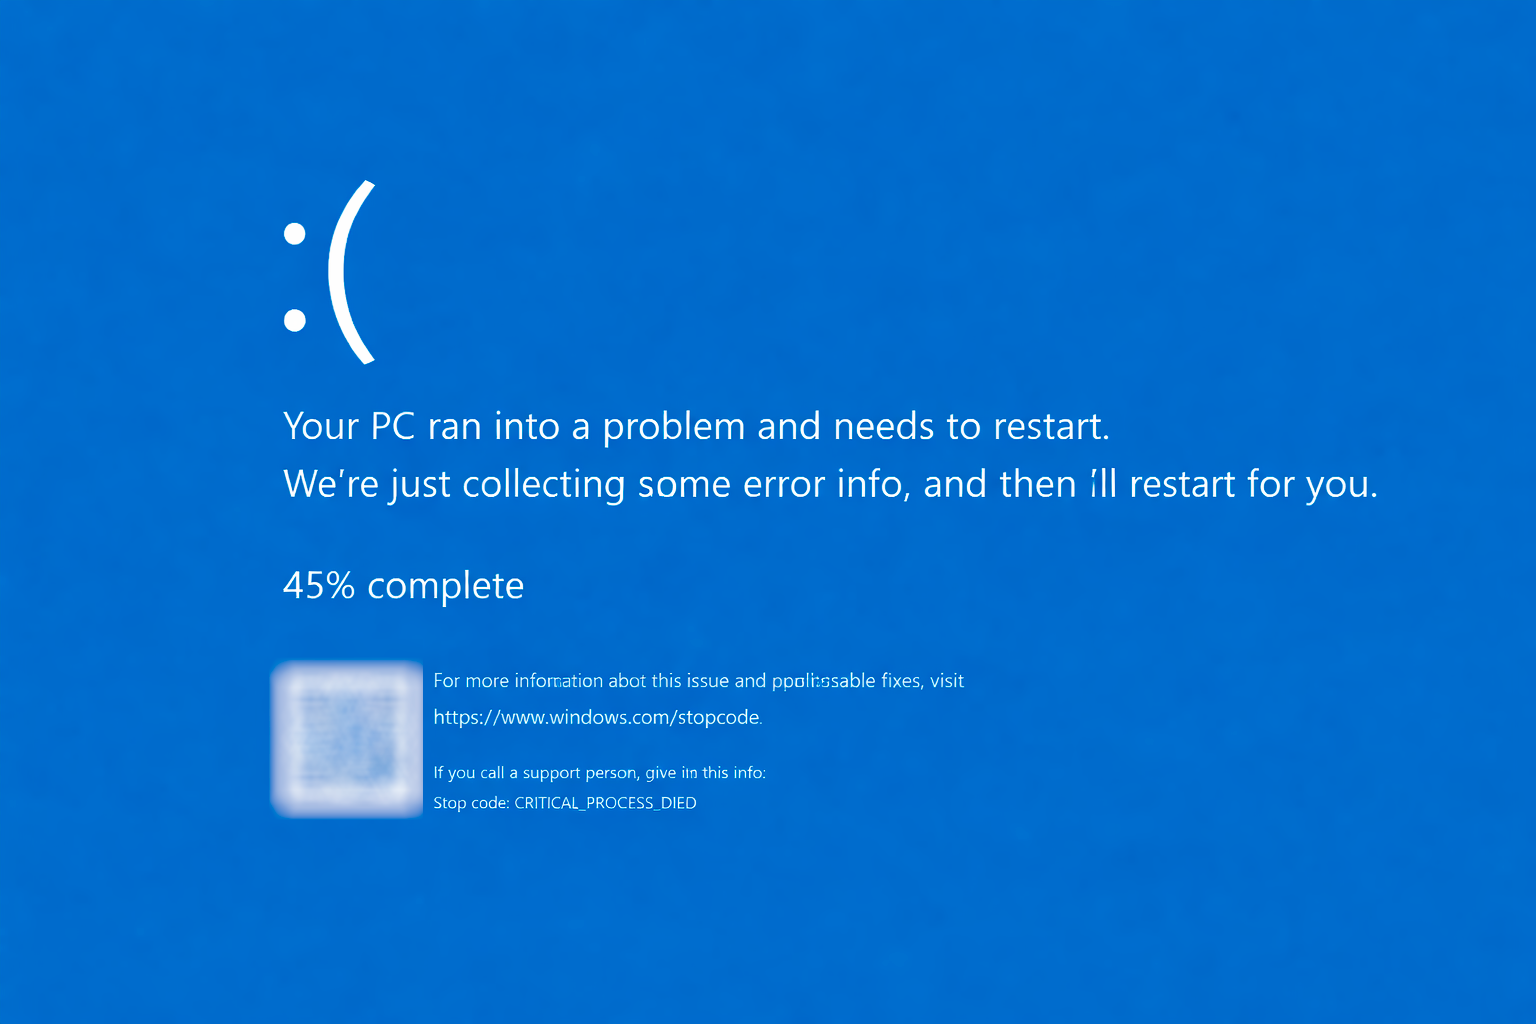Click the word "visit" before the URL
The height and width of the screenshot is (1024, 1536).
(x=947, y=681)
